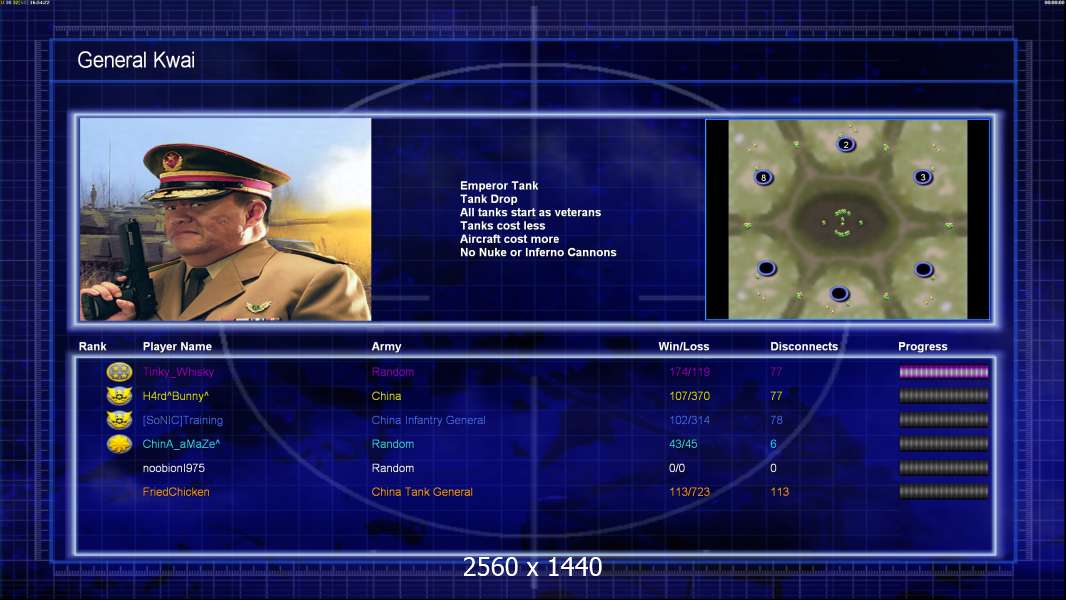The height and width of the screenshot is (600, 1066).
Task: Click the China Tank General army entry
Action: click(x=422, y=491)
